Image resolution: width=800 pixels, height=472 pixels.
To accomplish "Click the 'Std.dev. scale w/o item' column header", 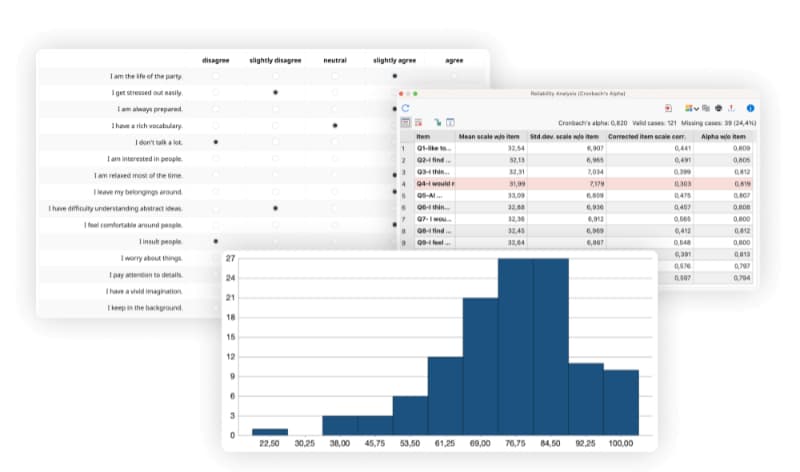I will click(566, 137).
